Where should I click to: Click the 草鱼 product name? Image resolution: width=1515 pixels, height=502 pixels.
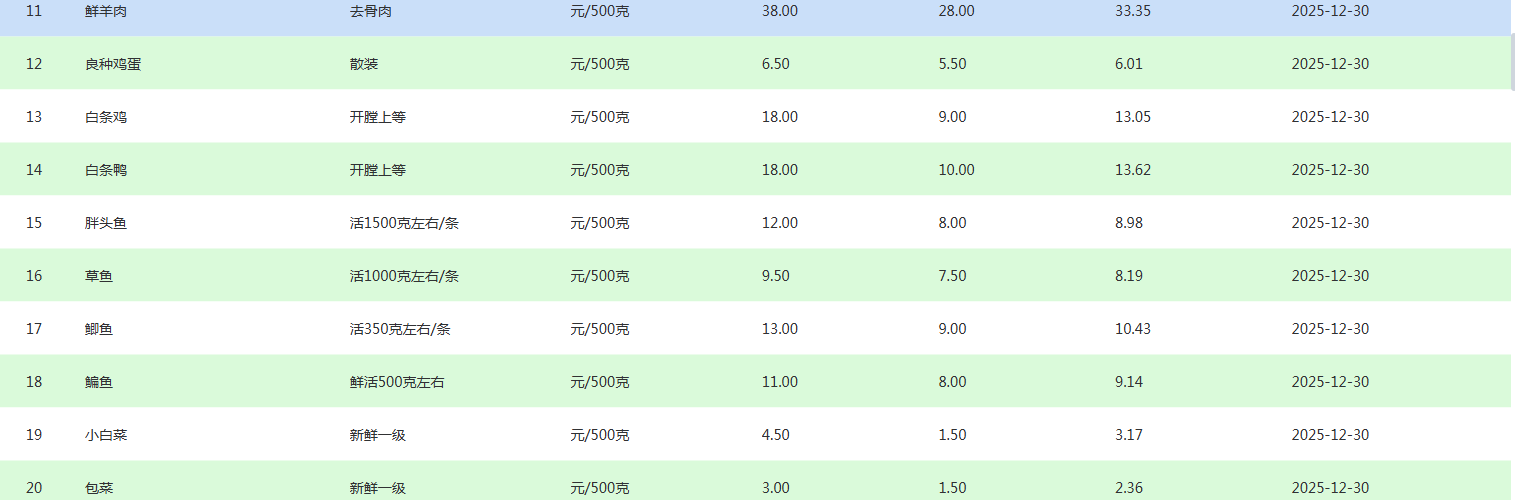98,276
